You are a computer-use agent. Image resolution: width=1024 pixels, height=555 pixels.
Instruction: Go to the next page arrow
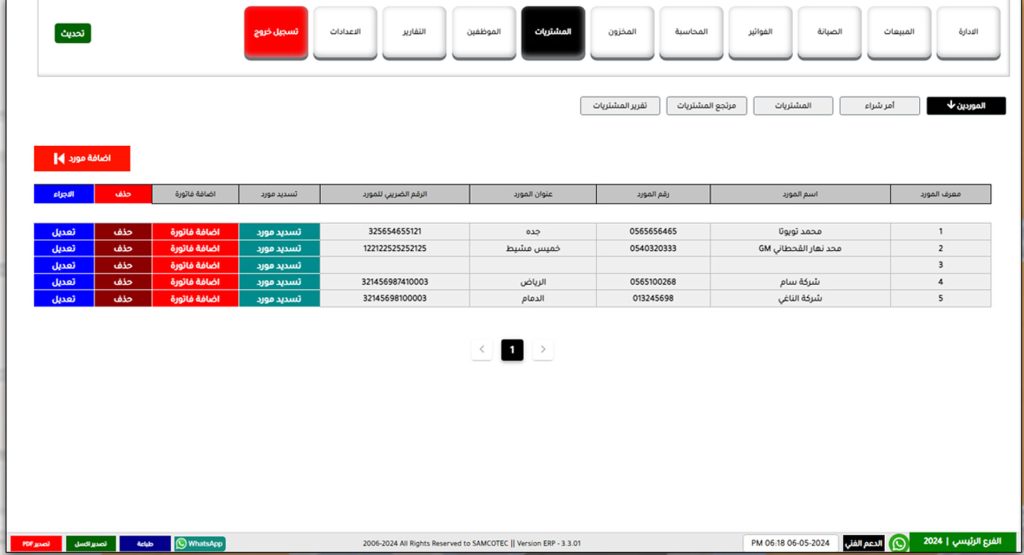[543, 349]
